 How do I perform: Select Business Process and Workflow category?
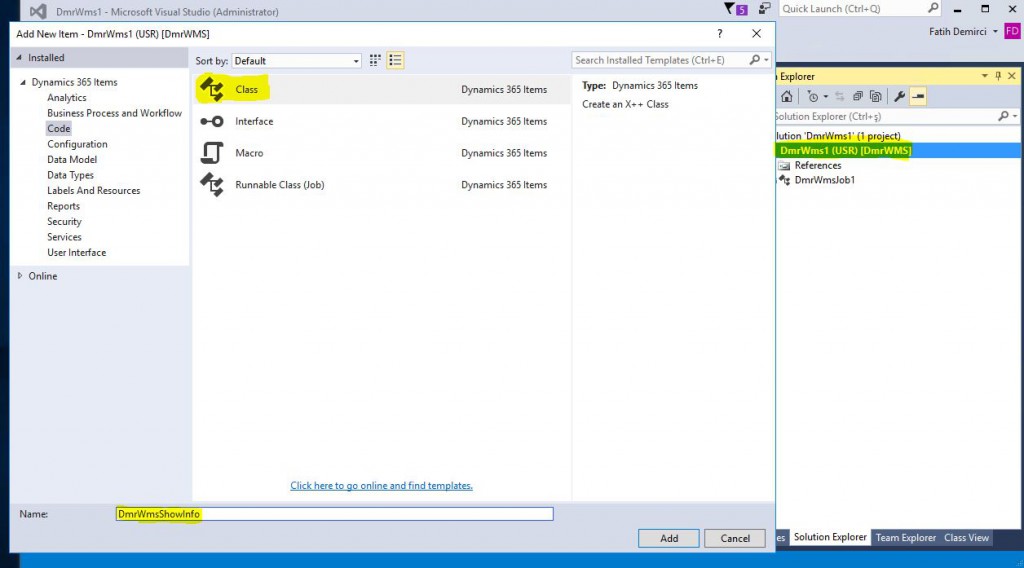click(x=114, y=113)
